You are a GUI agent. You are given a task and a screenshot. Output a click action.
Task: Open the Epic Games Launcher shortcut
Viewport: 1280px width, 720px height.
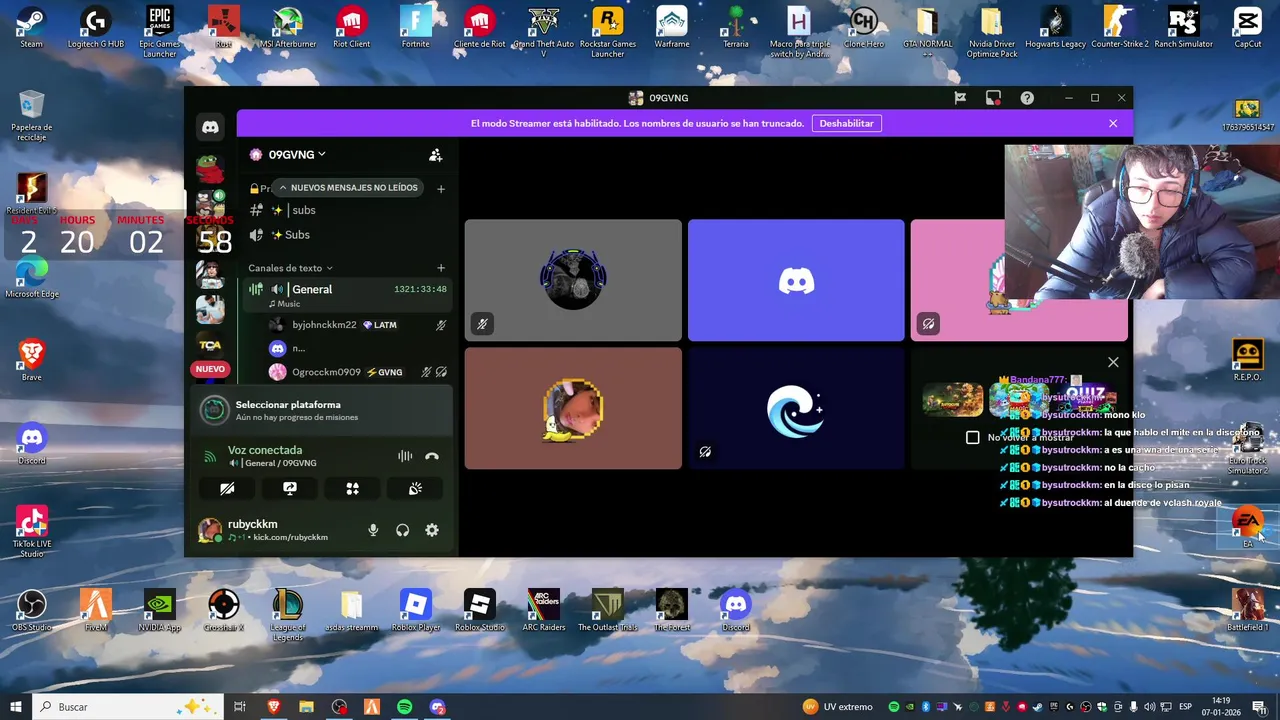coord(160,31)
